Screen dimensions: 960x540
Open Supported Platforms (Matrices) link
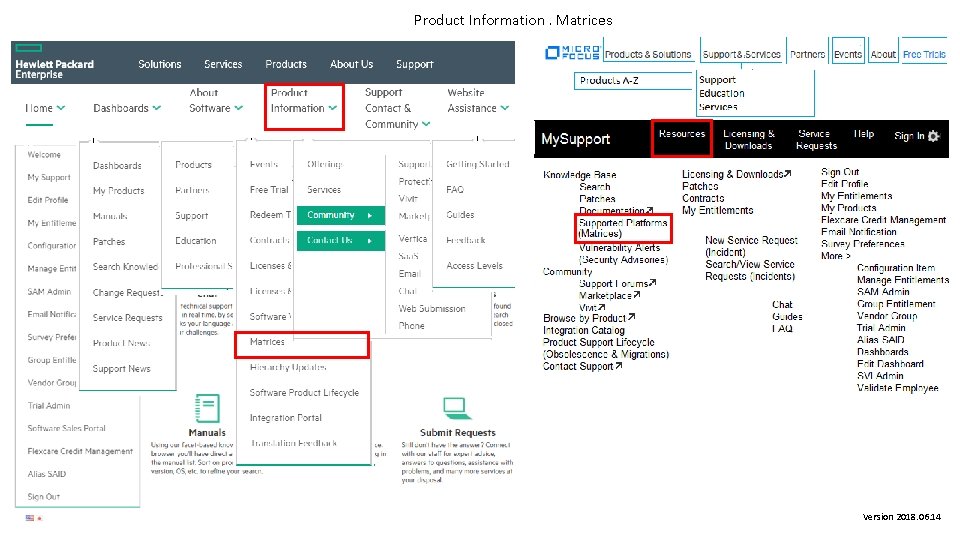(x=623, y=228)
